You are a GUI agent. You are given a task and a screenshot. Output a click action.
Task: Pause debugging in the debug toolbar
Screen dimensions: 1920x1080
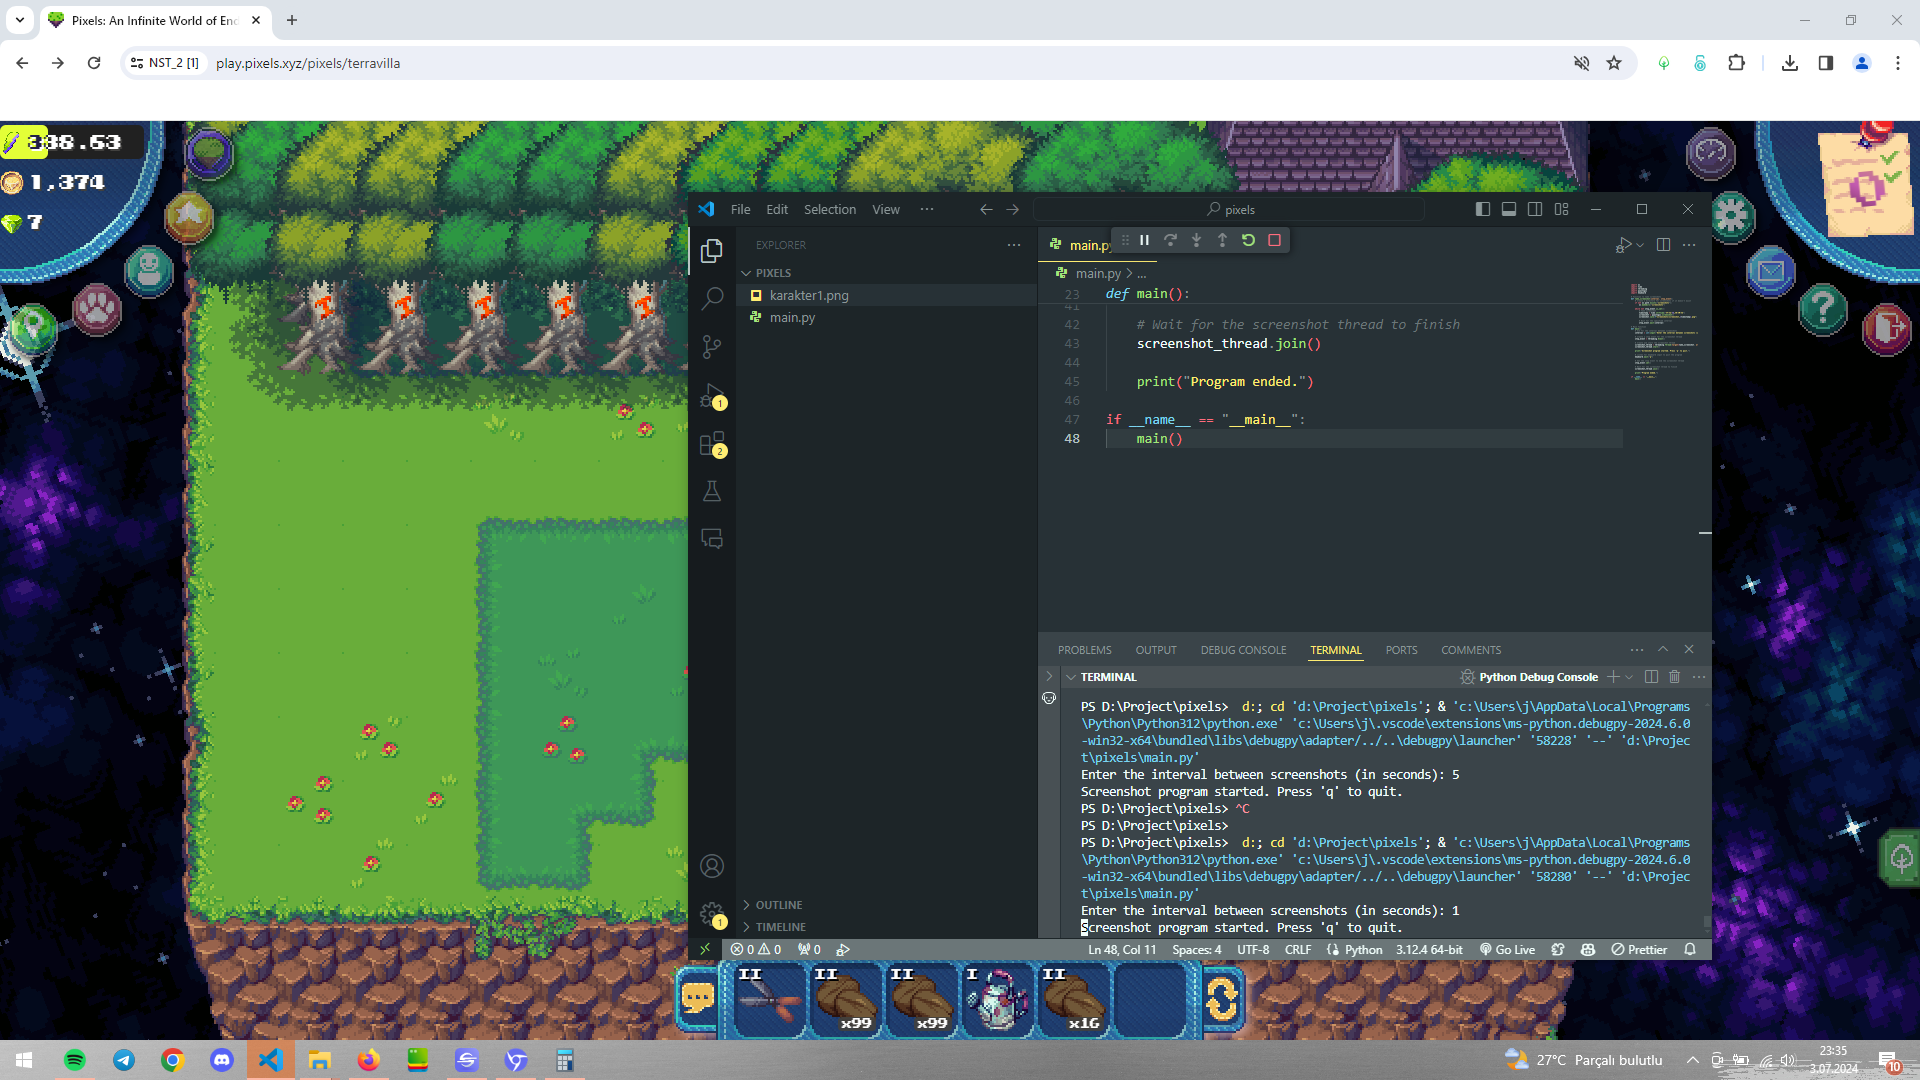(1144, 240)
